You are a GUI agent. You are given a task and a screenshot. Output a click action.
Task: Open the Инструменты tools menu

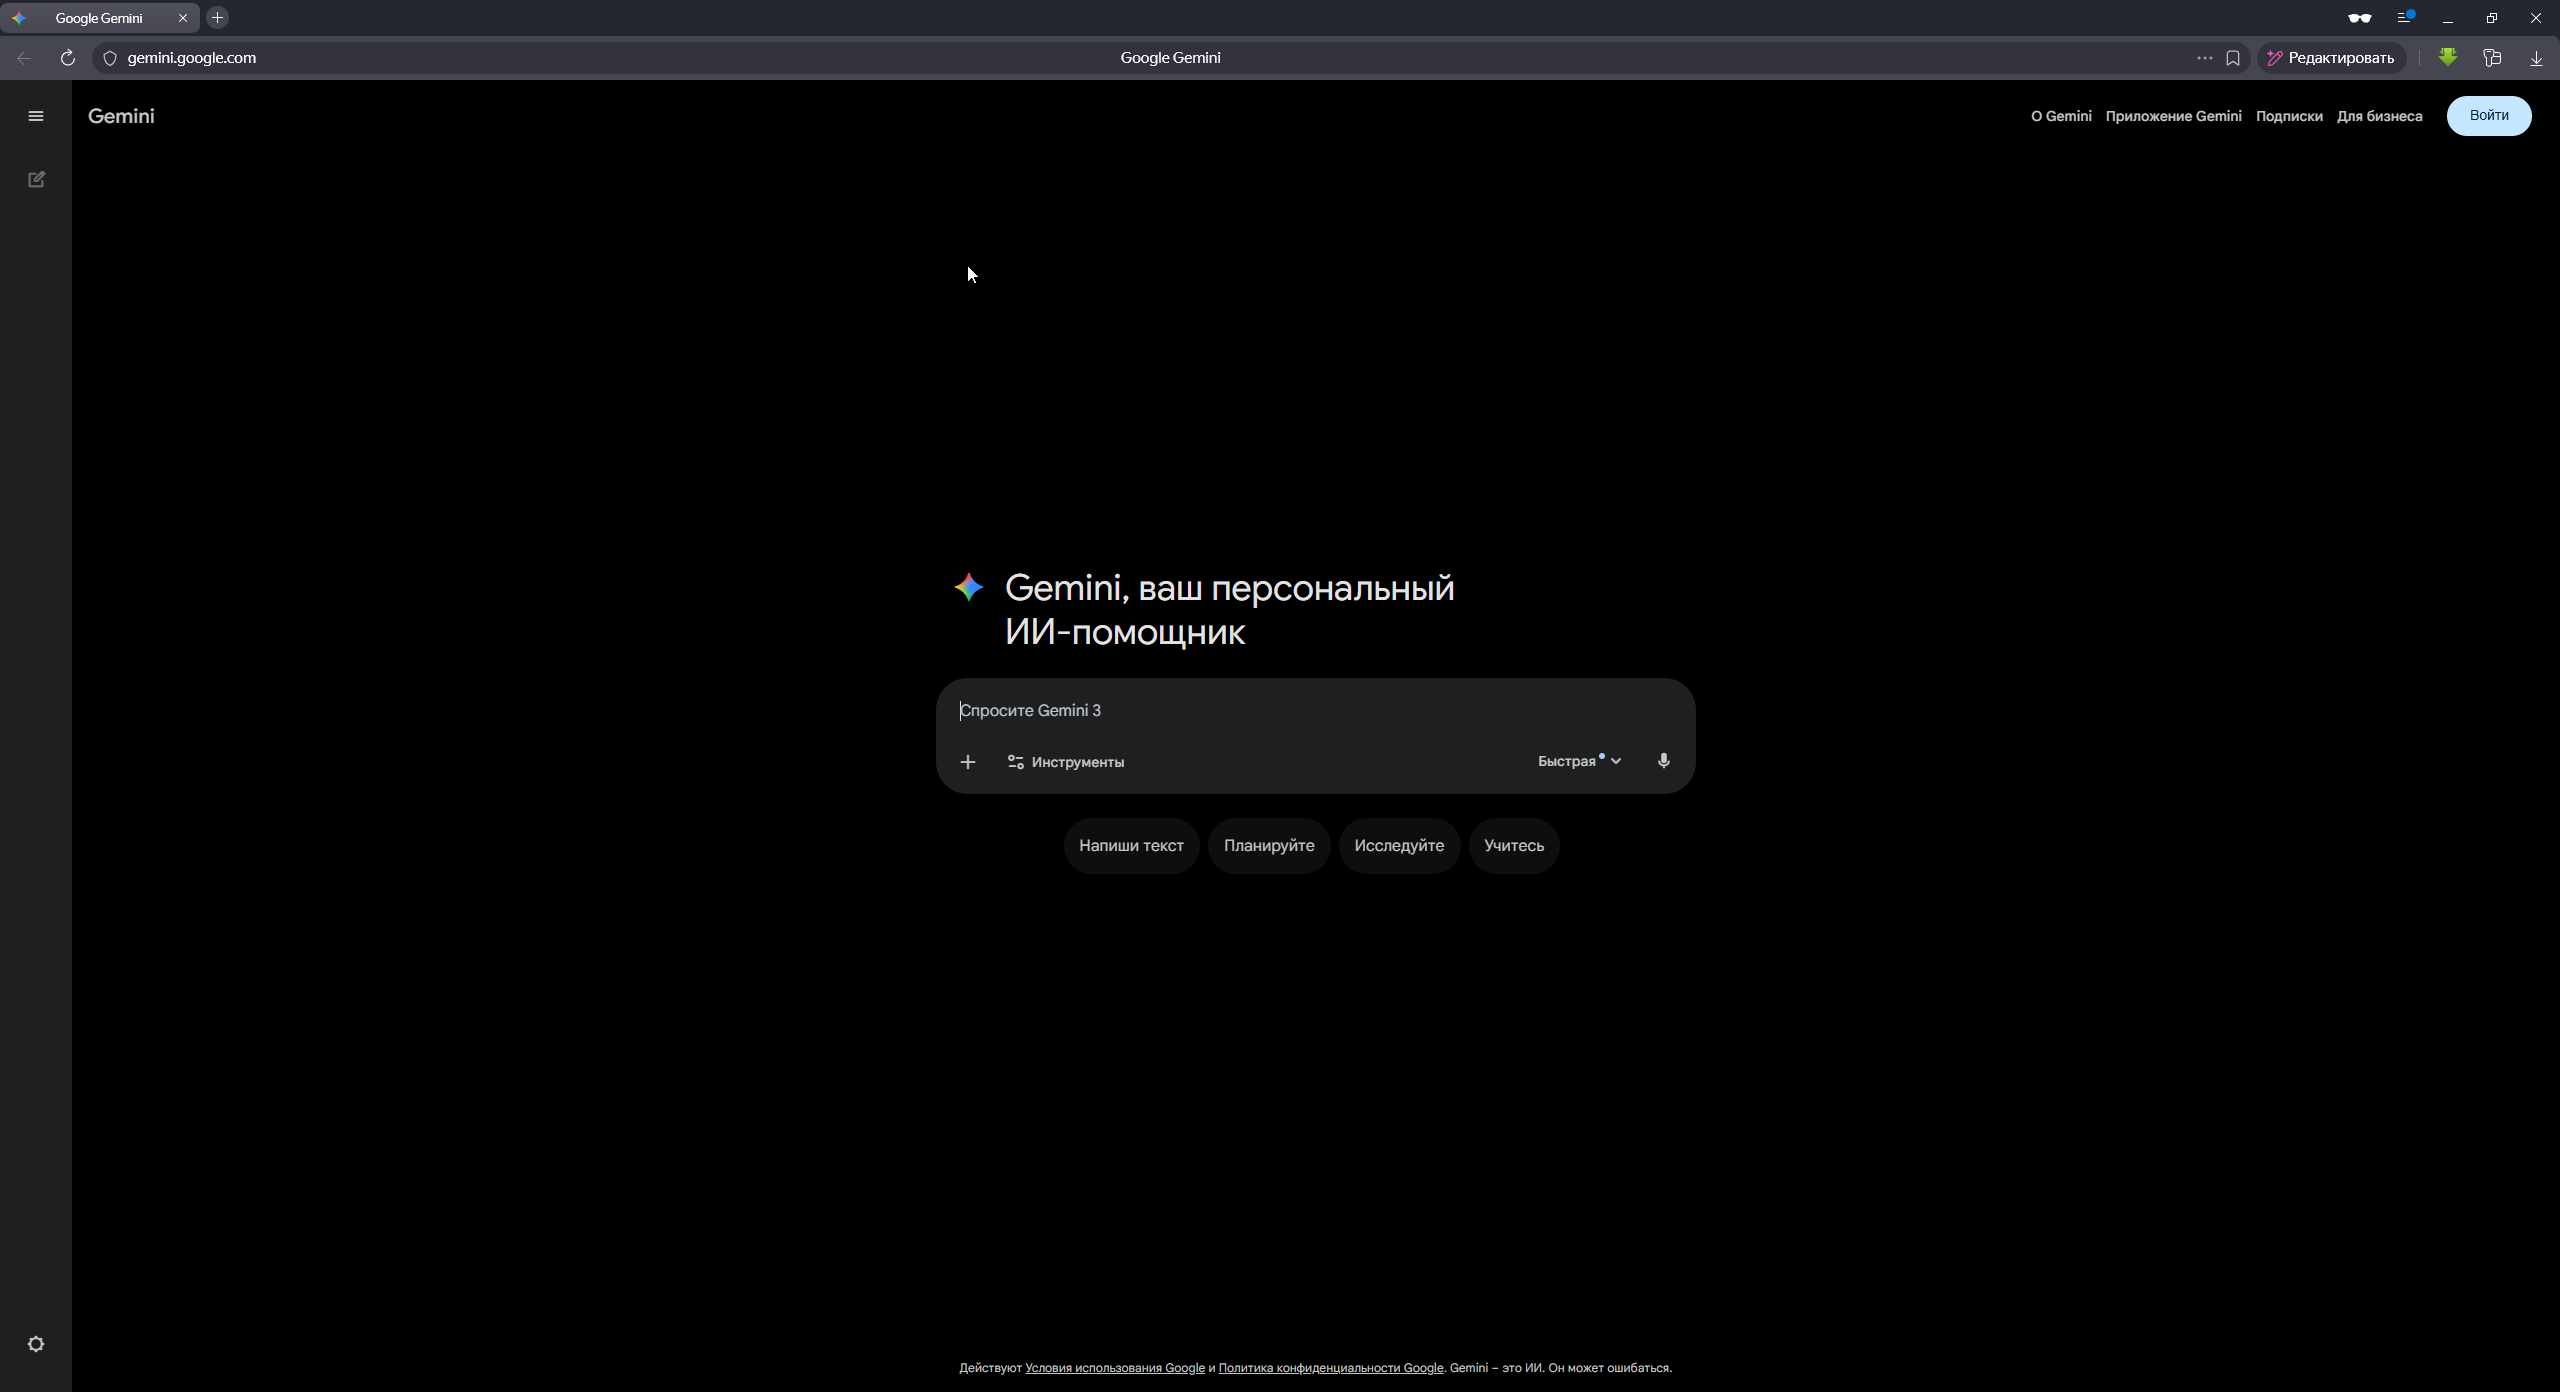[x=1065, y=762]
